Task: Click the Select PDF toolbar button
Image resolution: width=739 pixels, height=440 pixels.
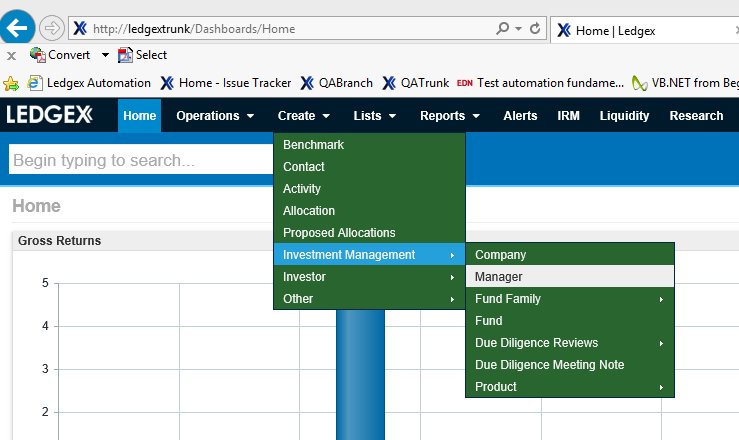Action: pos(142,55)
